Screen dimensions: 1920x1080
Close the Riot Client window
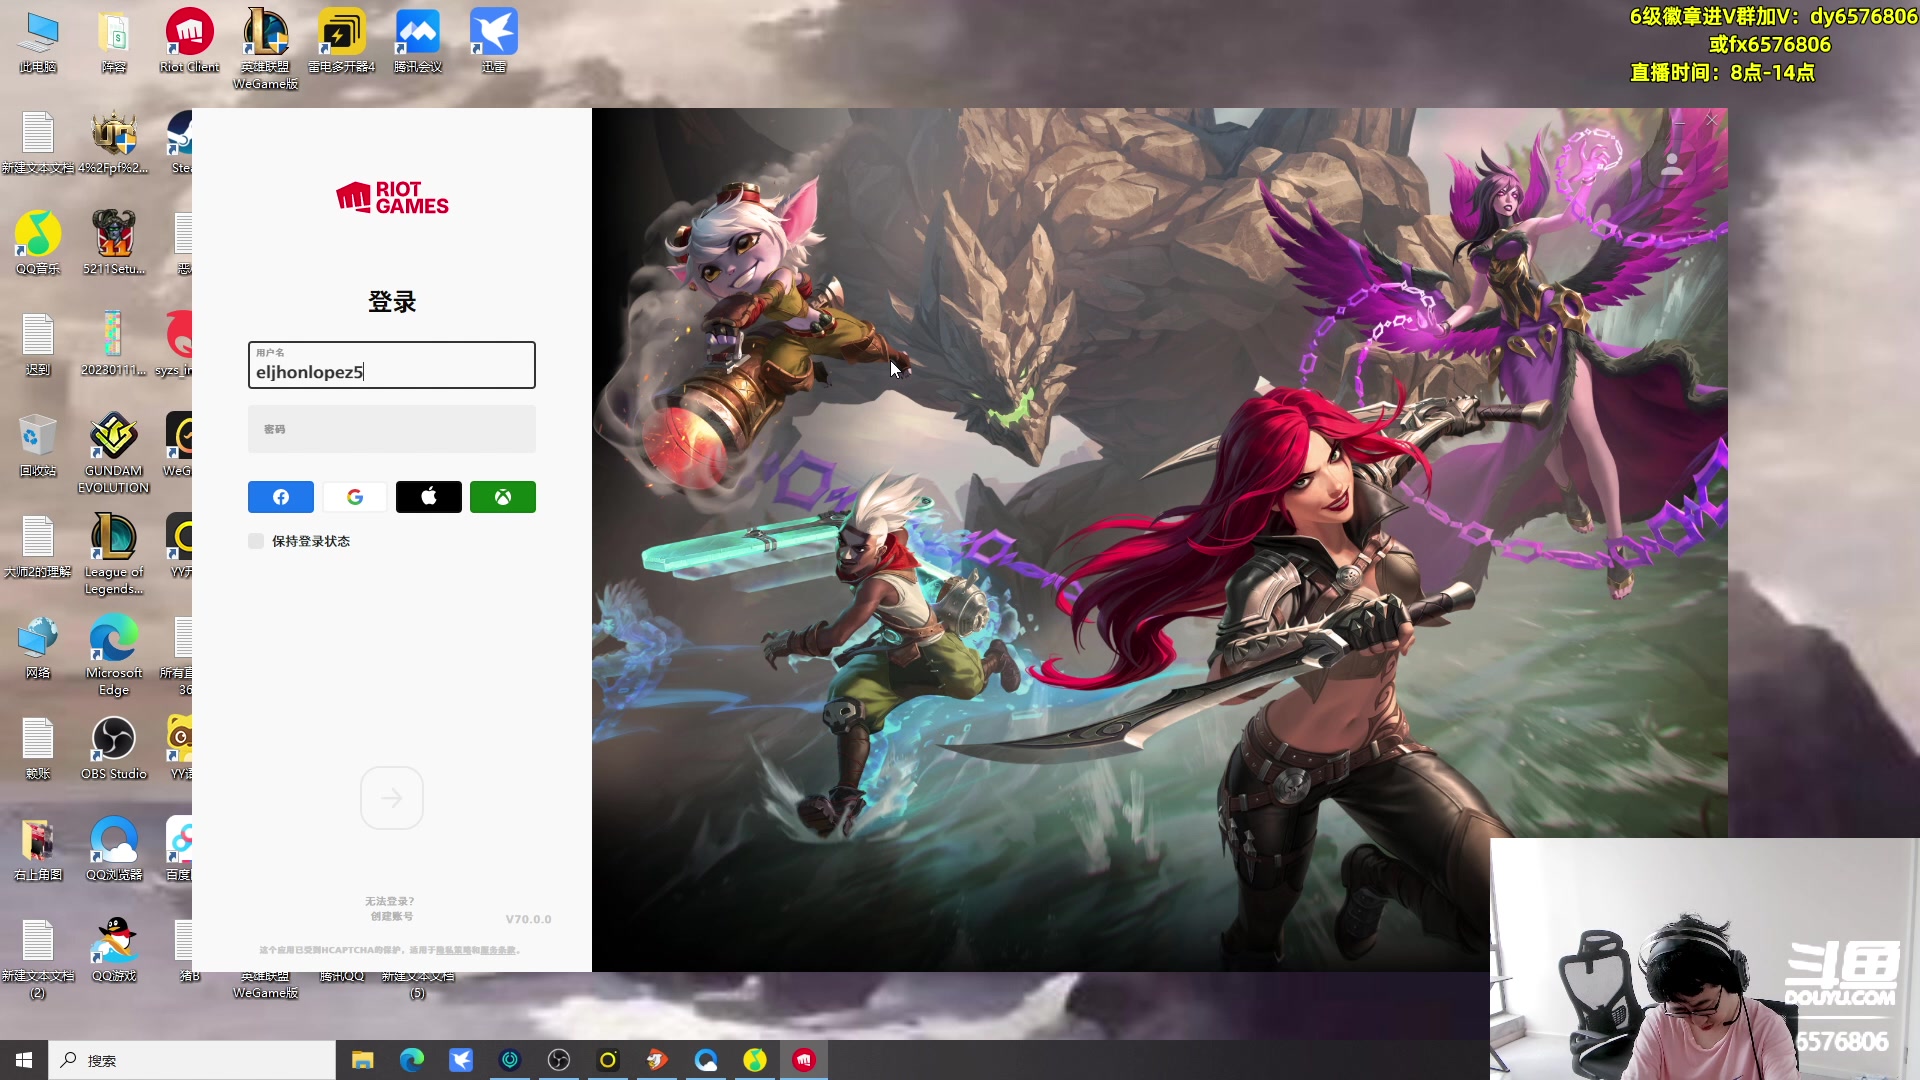pos(1711,120)
